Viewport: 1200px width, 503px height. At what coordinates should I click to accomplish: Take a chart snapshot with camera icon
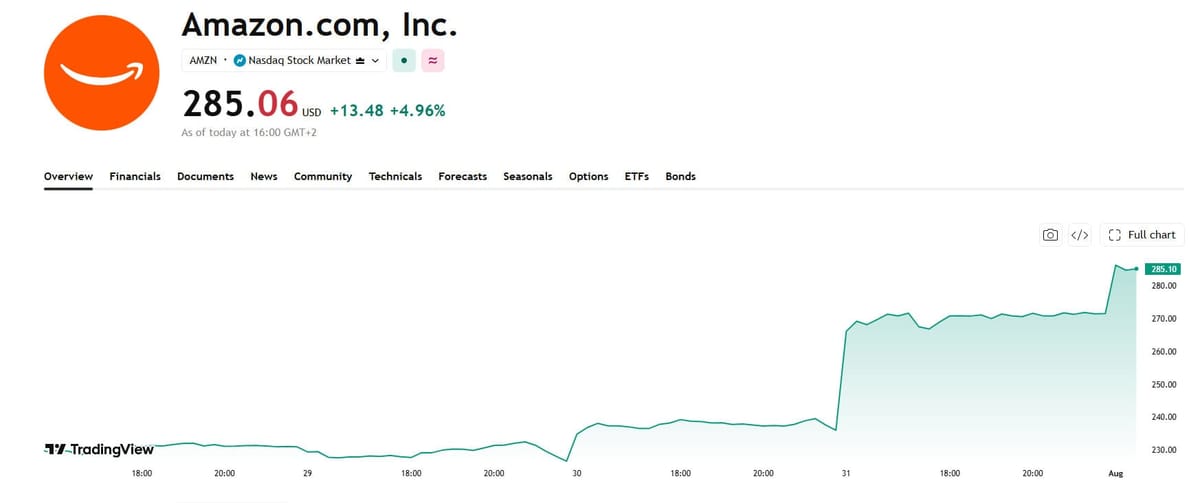point(1050,235)
